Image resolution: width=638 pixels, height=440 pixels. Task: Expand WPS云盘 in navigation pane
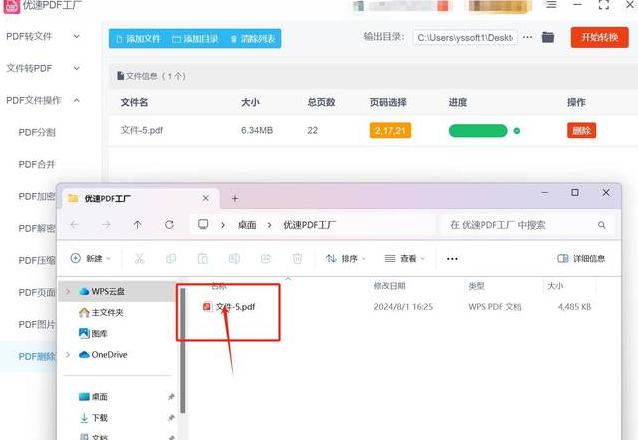[x=68, y=291]
